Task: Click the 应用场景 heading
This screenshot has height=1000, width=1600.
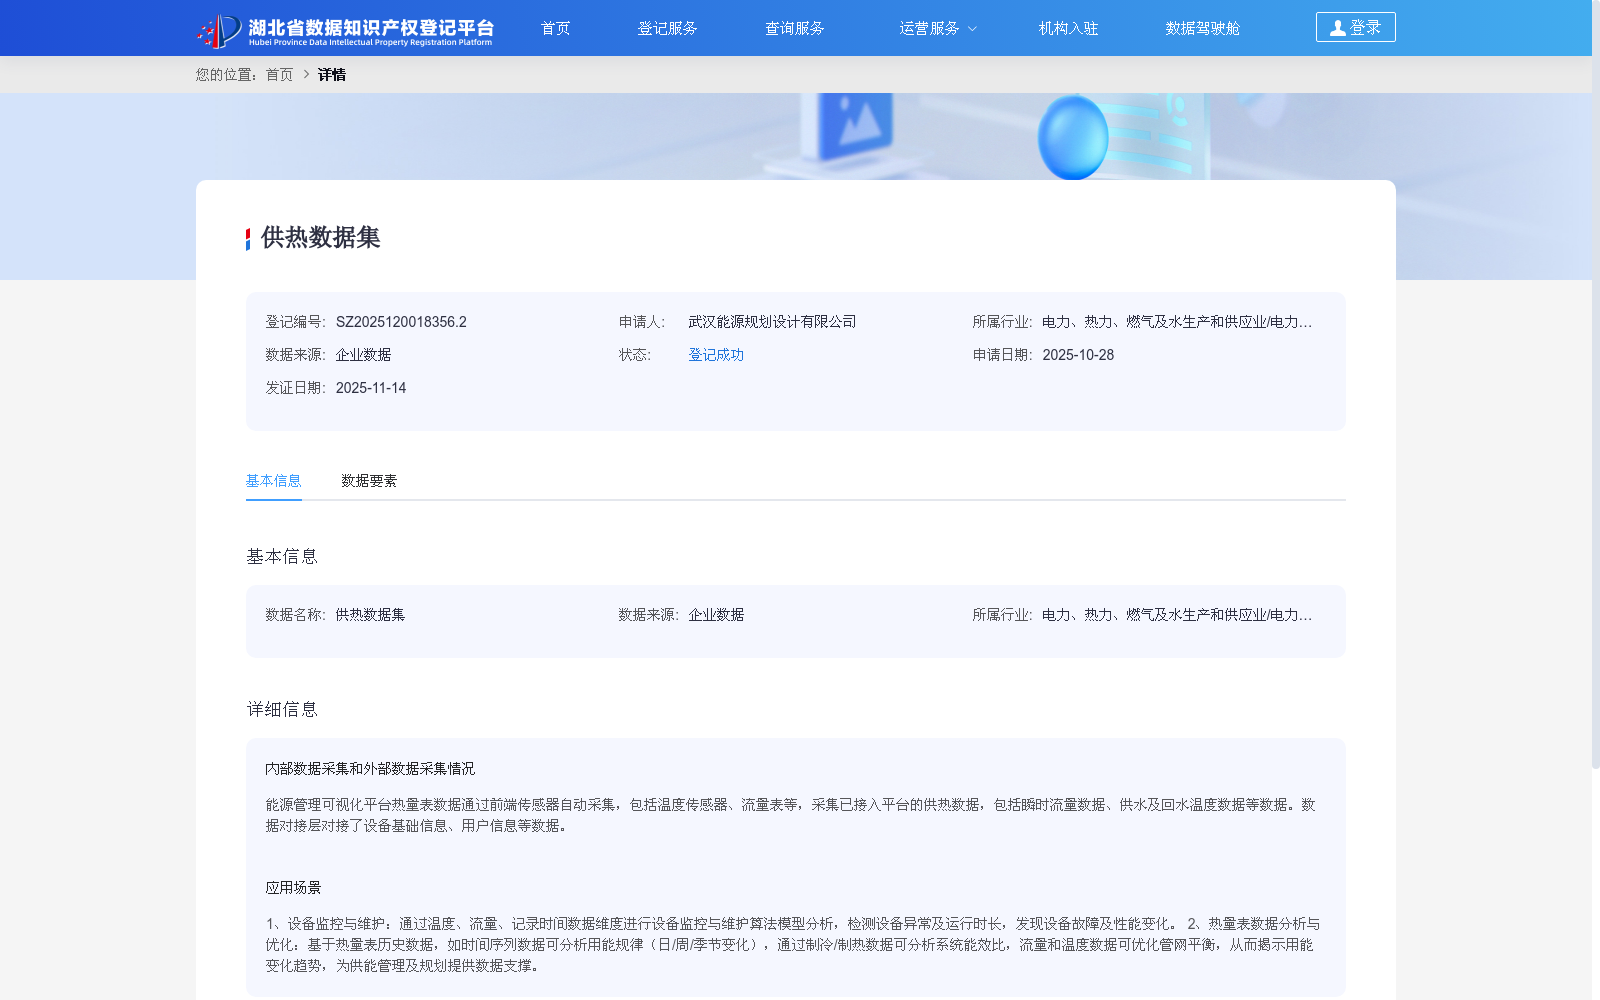Action: tap(293, 888)
